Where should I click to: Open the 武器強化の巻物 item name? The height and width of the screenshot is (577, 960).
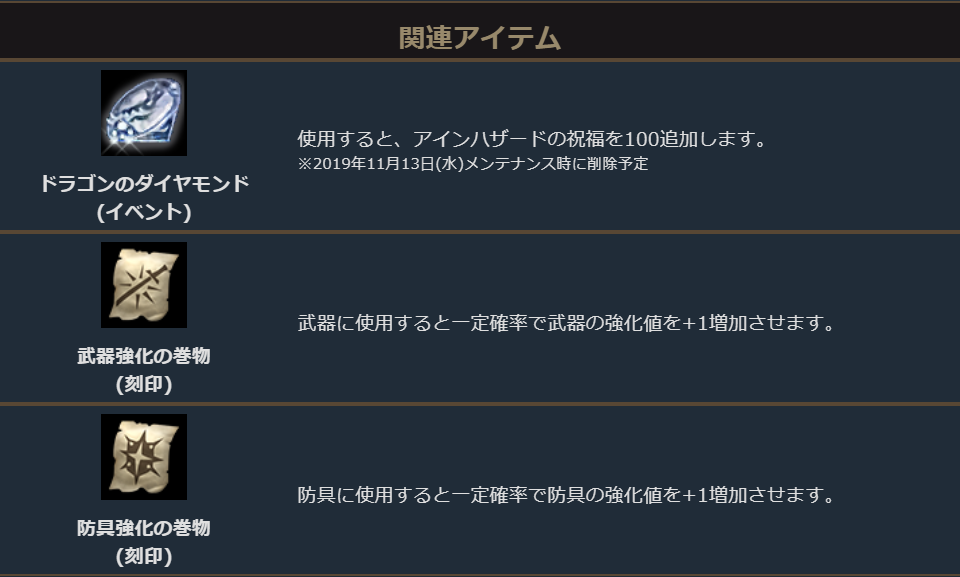pyautogui.click(x=143, y=356)
